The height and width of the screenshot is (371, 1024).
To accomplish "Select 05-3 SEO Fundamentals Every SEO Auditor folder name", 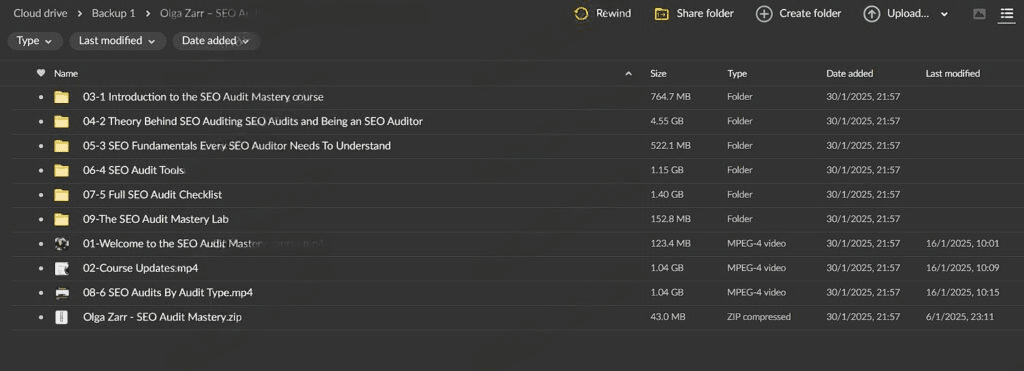I will [x=236, y=146].
